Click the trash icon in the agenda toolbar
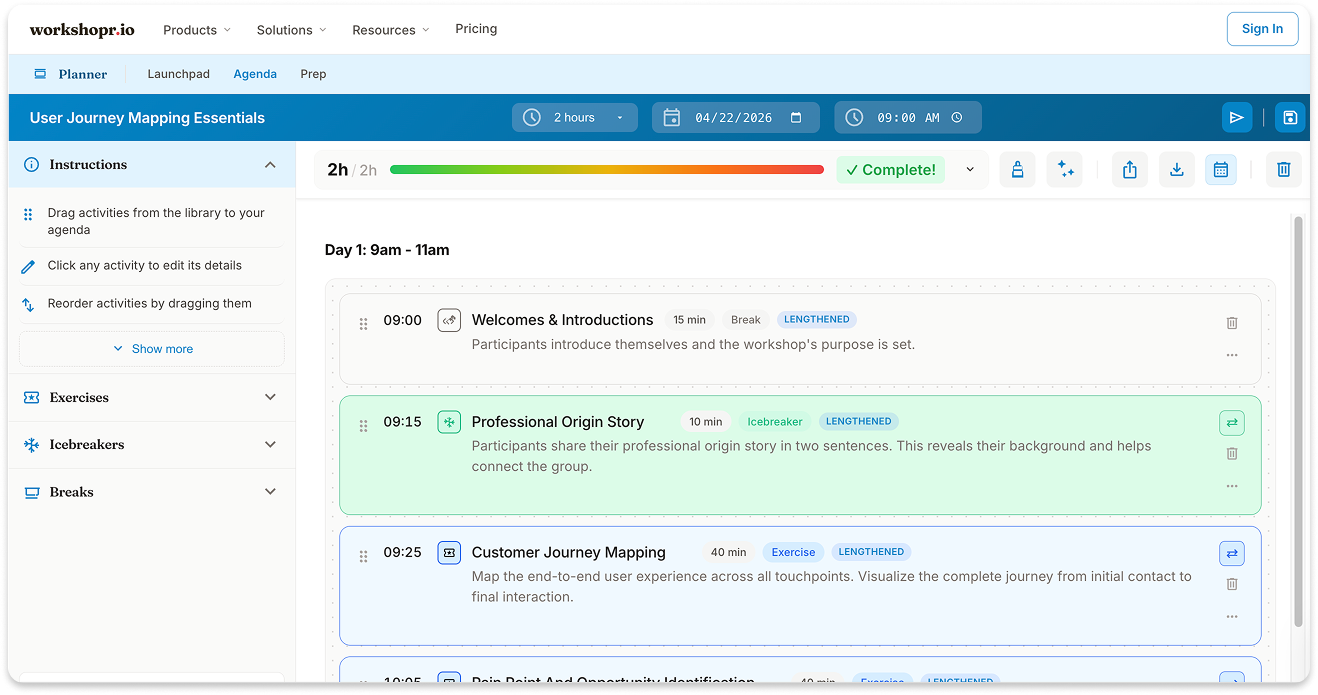 point(1284,170)
